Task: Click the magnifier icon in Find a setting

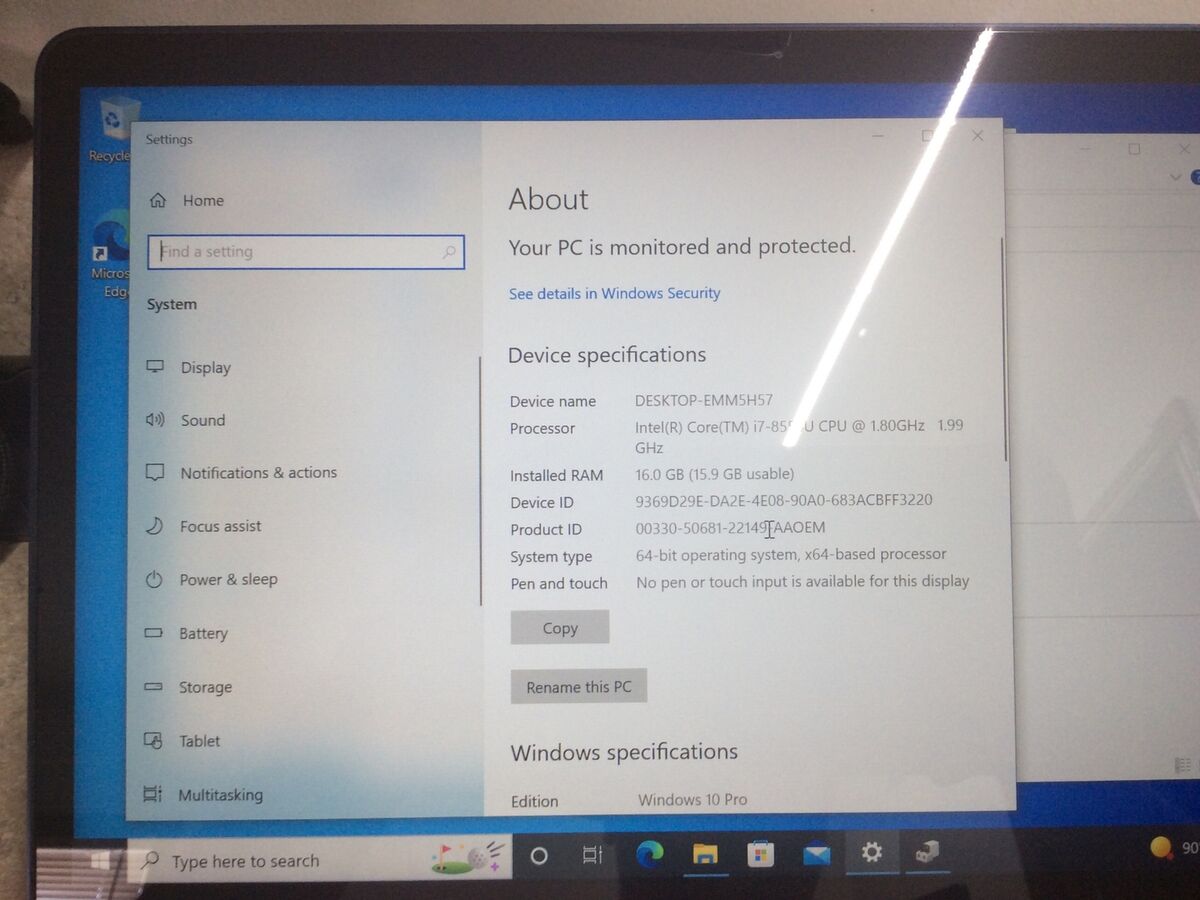Action: point(449,253)
